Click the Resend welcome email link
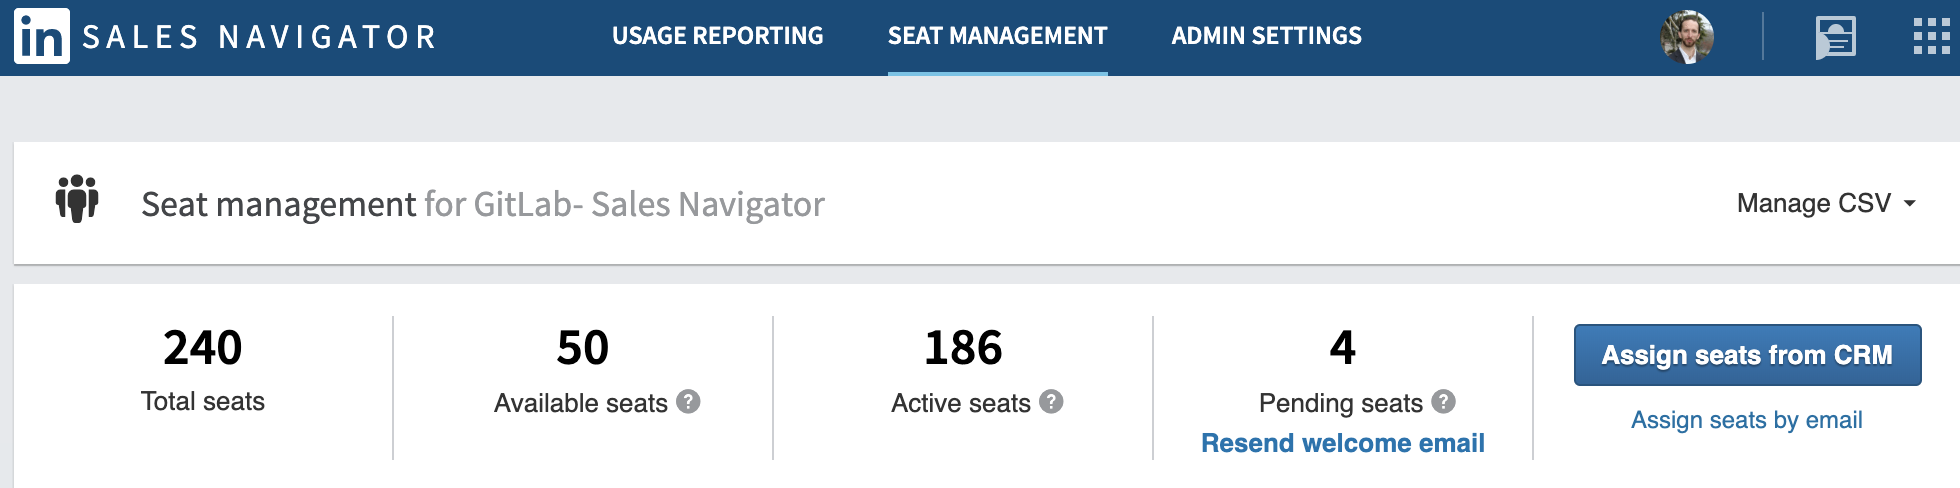 point(1342,443)
